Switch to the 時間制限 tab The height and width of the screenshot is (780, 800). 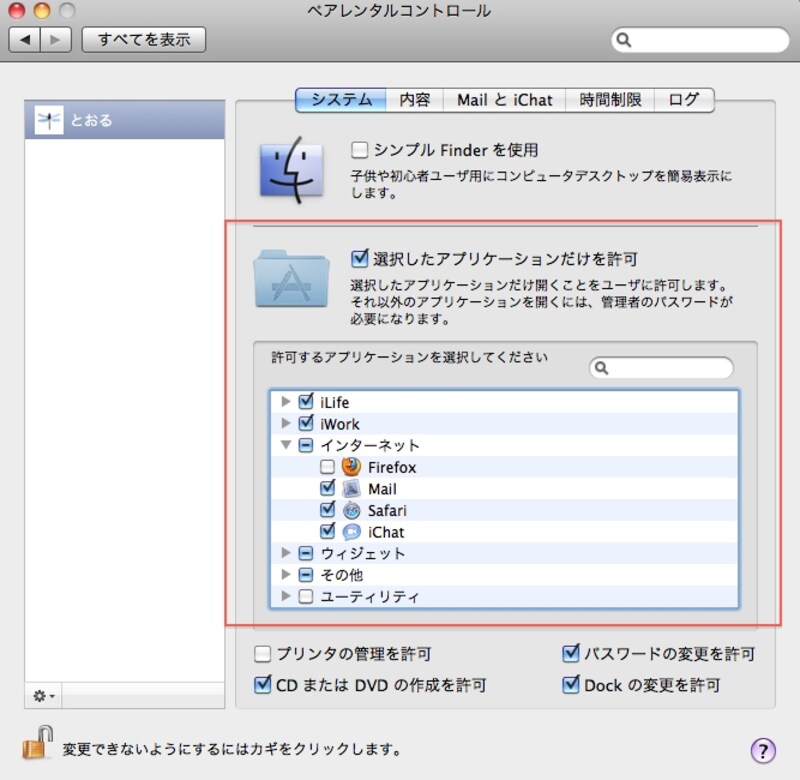click(x=609, y=99)
